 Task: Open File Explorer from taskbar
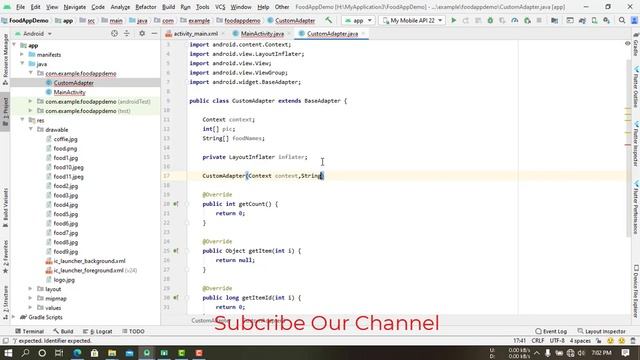click(112, 353)
